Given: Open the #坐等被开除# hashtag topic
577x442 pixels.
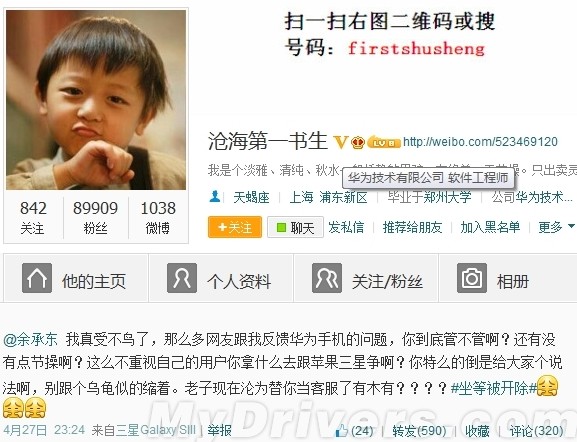Looking at the screenshot, I should coord(493,388).
